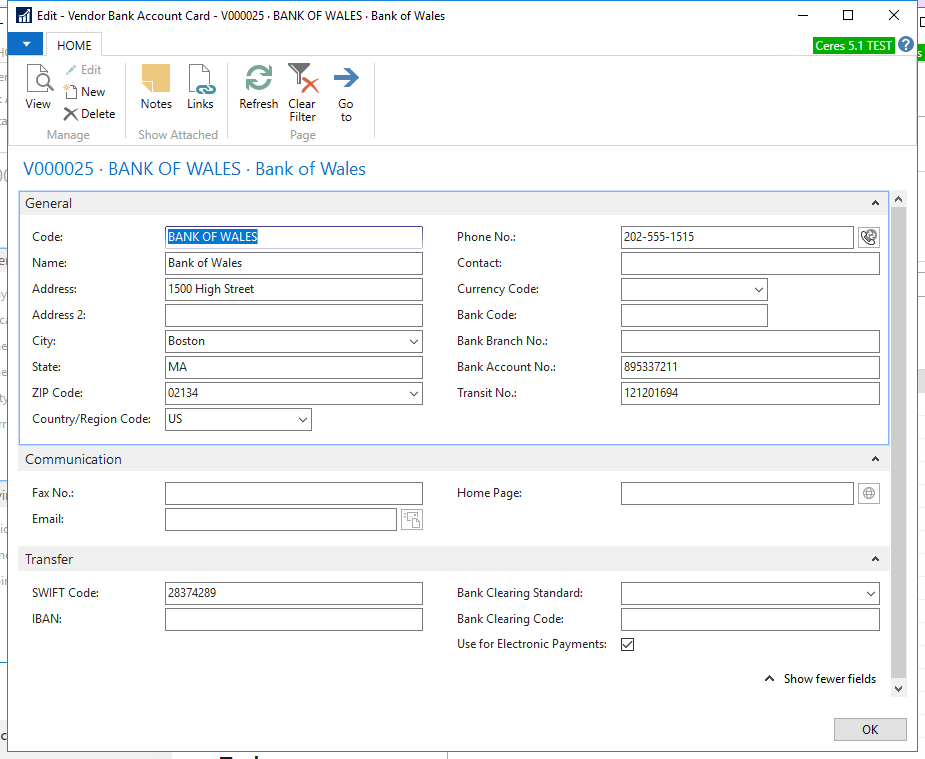Click Show fewer fields link
Viewport: 925px width, 759px height.
click(829, 679)
